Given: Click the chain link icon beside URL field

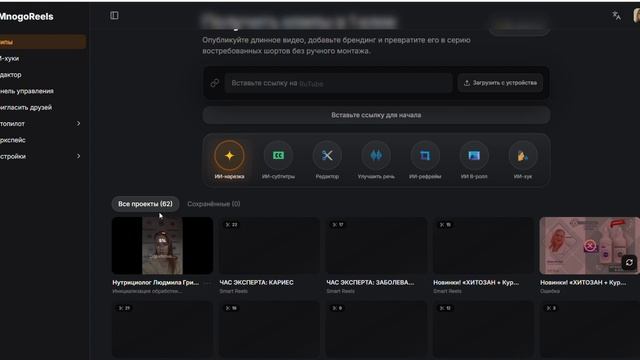Looking at the screenshot, I should 215,83.
